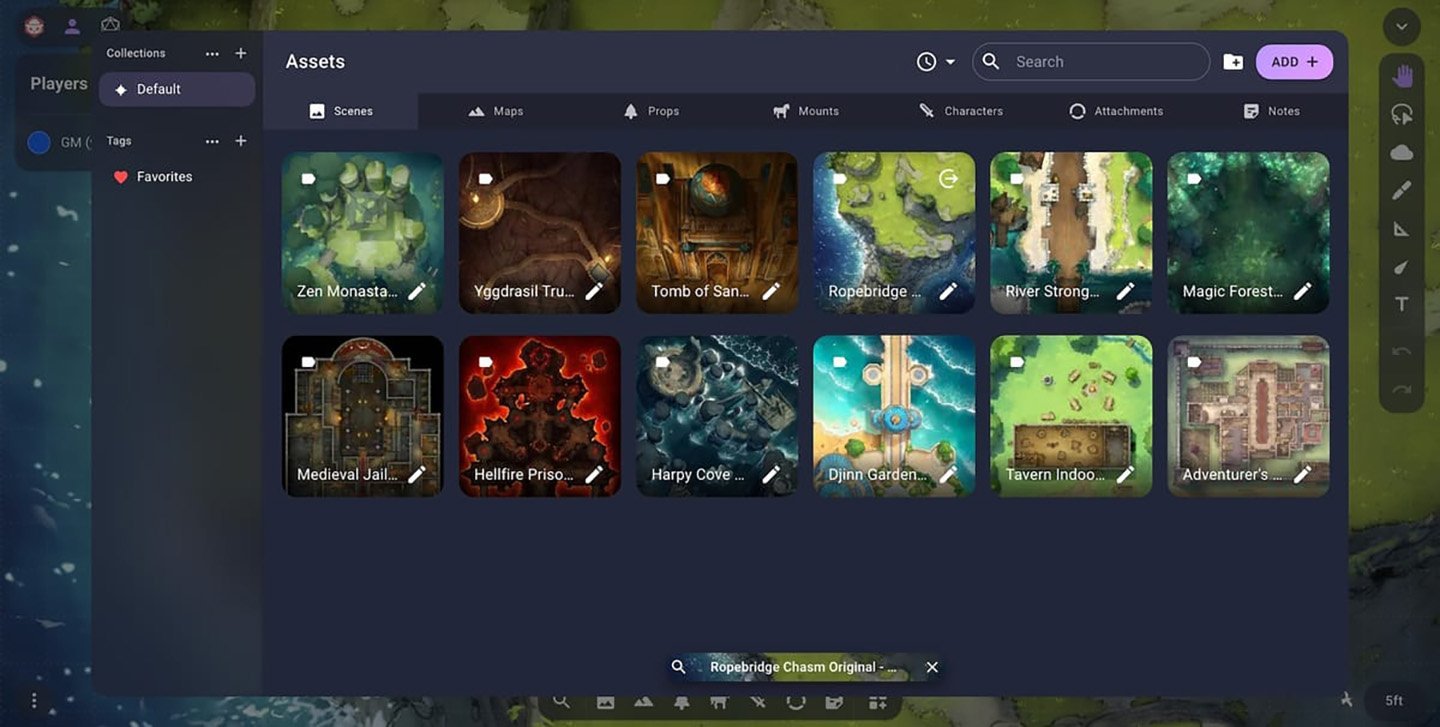The height and width of the screenshot is (727, 1440).
Task: Toggle tag on Medieval Jail scene
Action: (309, 362)
